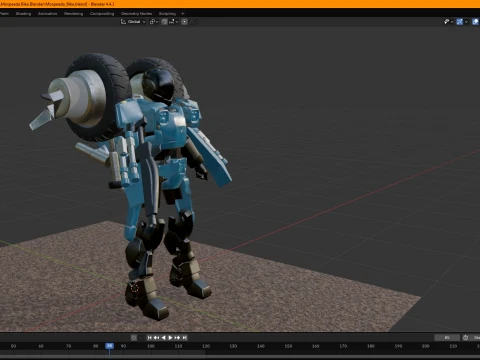Viewport: 480px width, 360px height.
Task: Jump to the previous keyframe
Action: [156, 338]
